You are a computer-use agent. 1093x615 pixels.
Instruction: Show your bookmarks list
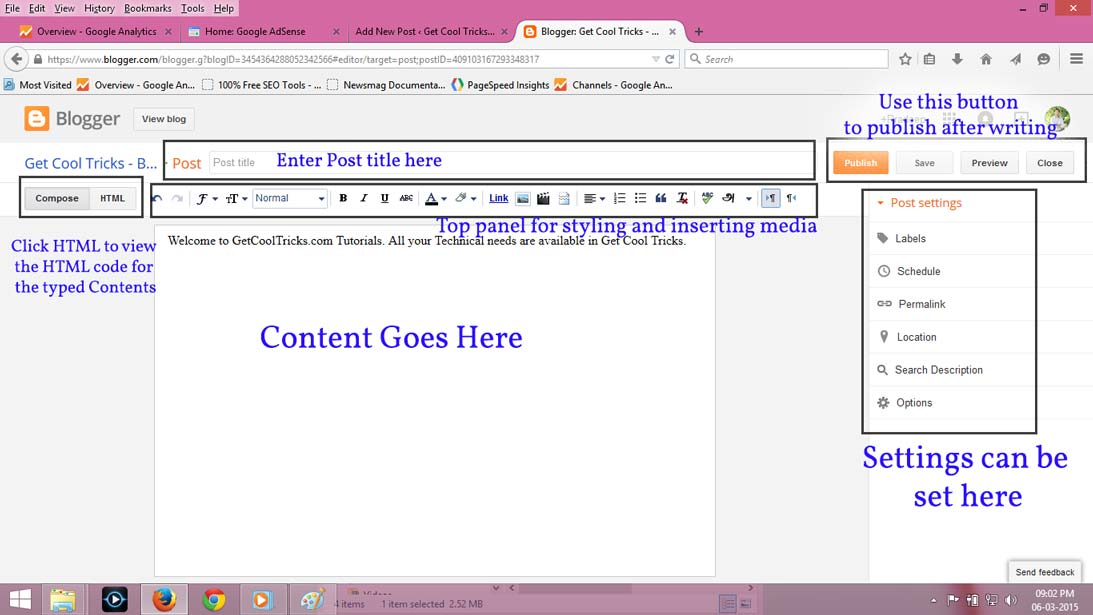(x=929, y=59)
